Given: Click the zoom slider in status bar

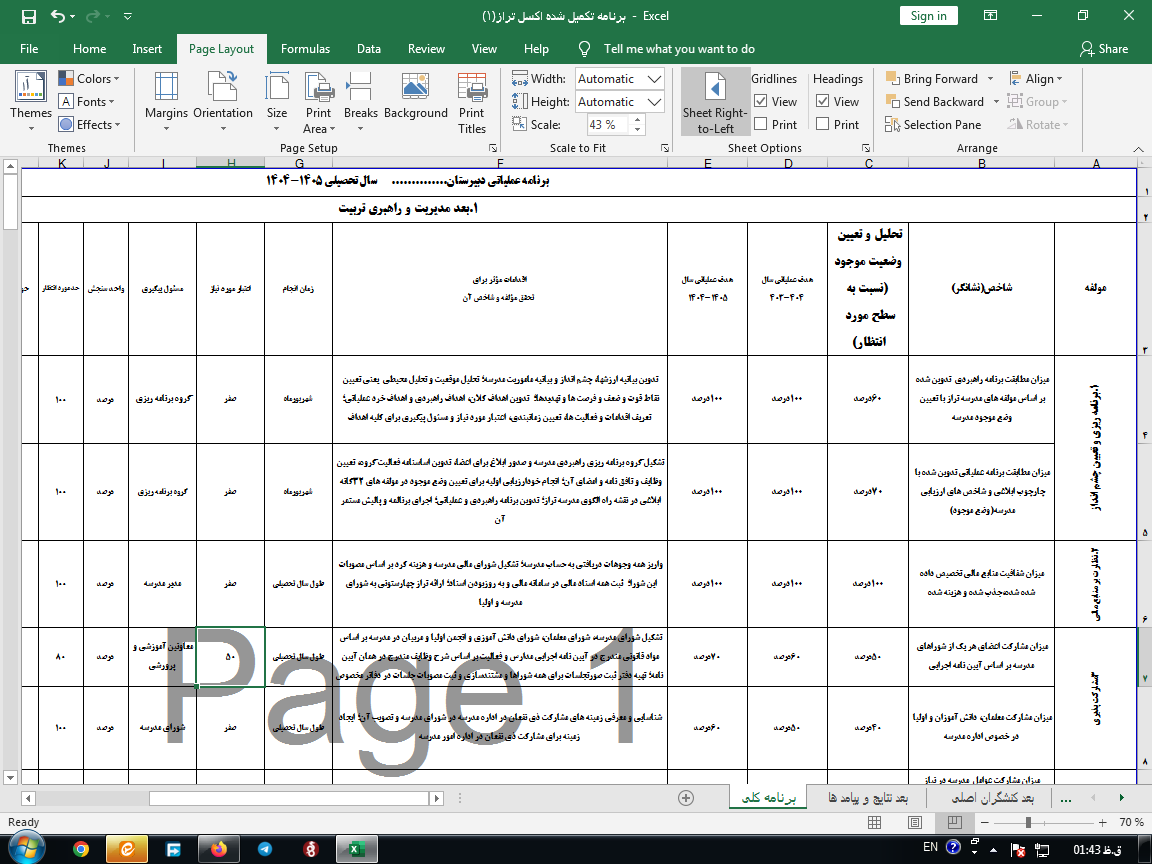Looking at the screenshot, I should click(x=1028, y=822).
